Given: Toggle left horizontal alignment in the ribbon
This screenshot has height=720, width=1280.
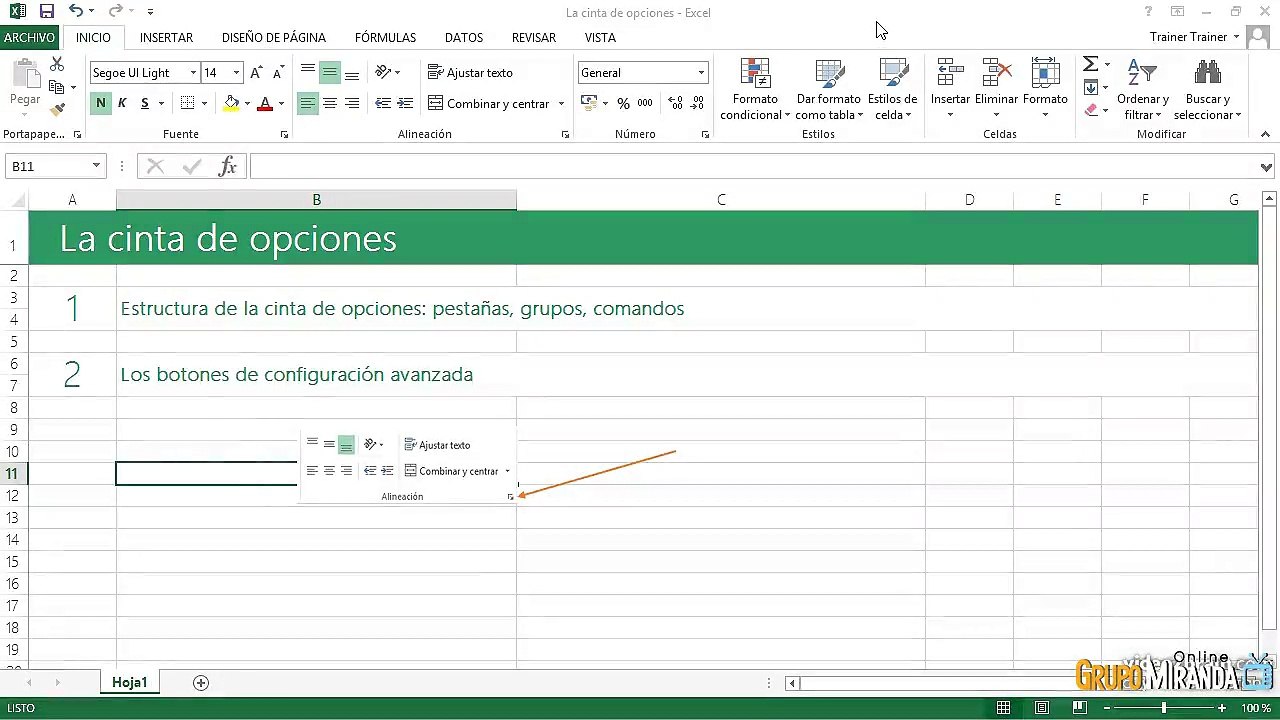Looking at the screenshot, I should 307,103.
